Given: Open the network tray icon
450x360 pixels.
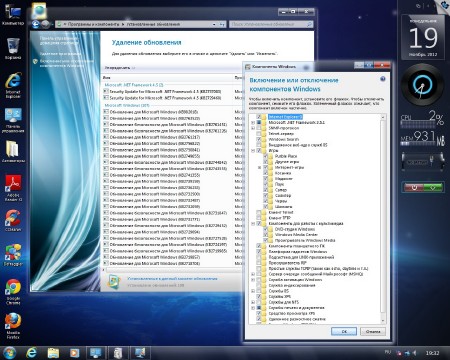Looking at the screenshot, I should click(407, 352).
